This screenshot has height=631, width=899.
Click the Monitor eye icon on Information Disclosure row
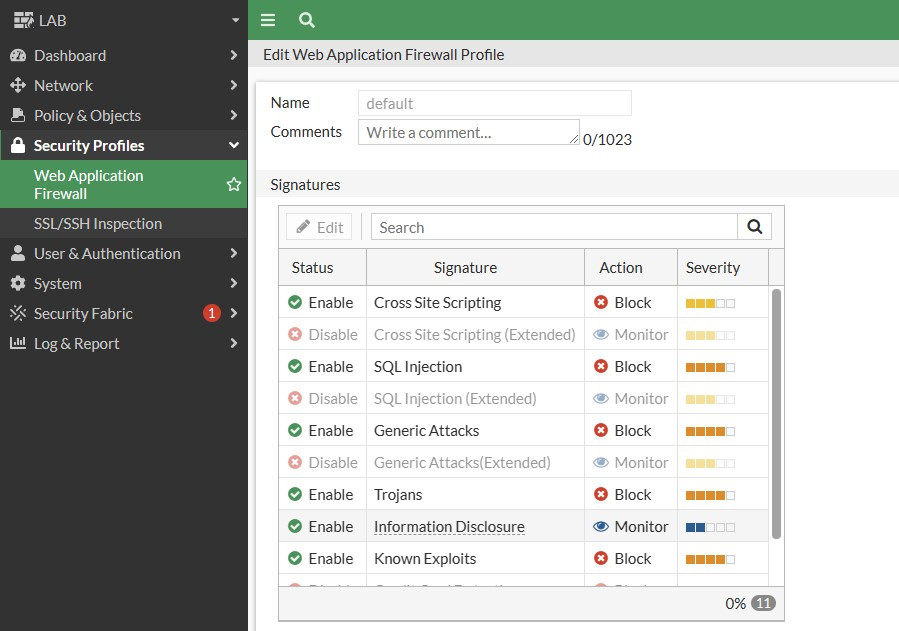pos(601,526)
